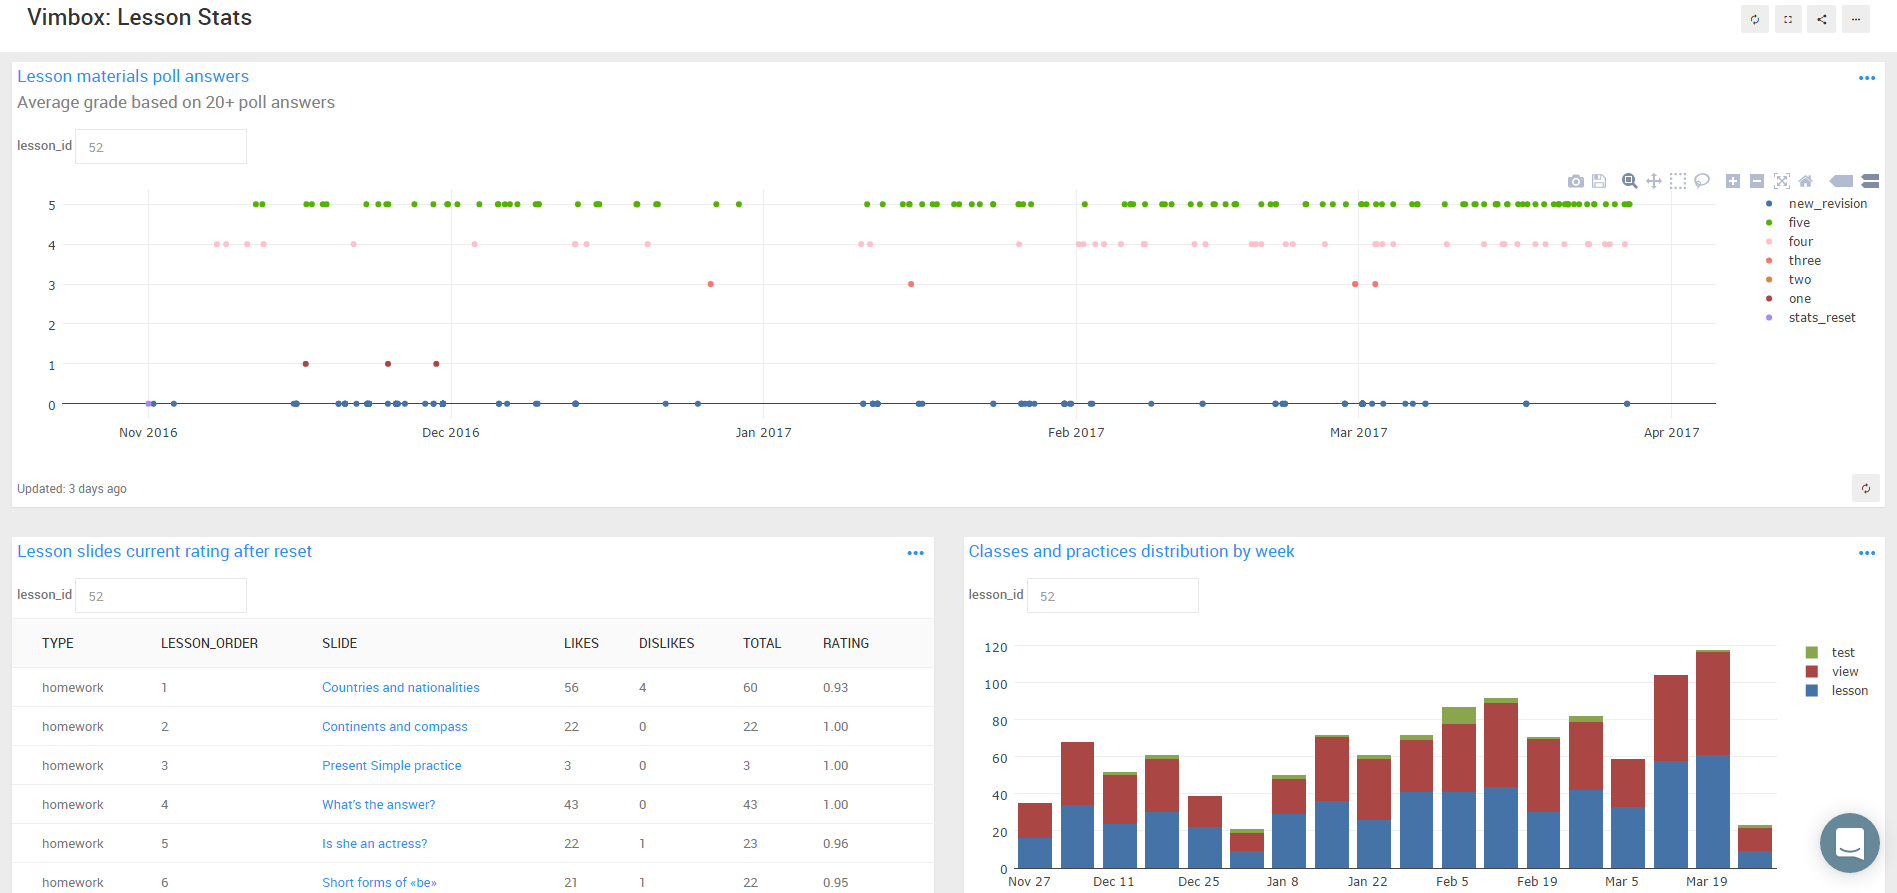Viewport: 1897px width, 893px height.
Task: Toggle 'five' series in poll legend
Action: pos(1798,223)
